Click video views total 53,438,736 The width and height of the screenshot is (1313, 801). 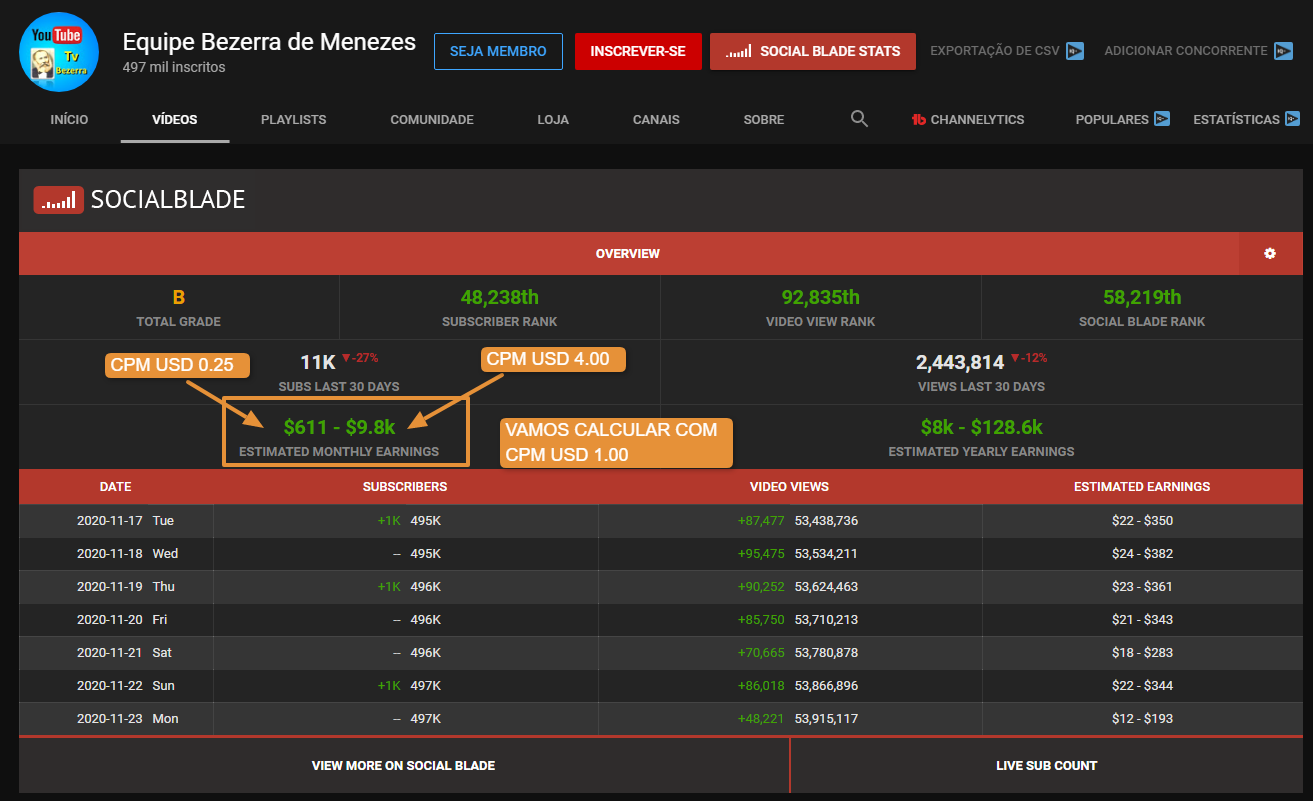click(x=826, y=520)
